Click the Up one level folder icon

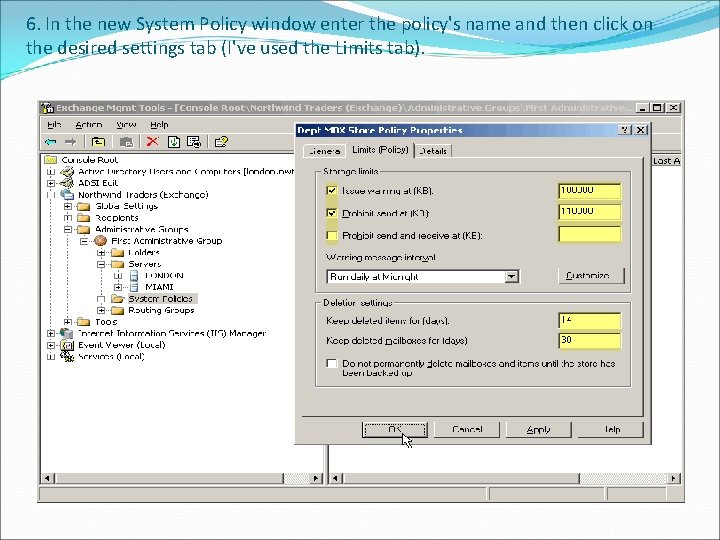[x=98, y=142]
